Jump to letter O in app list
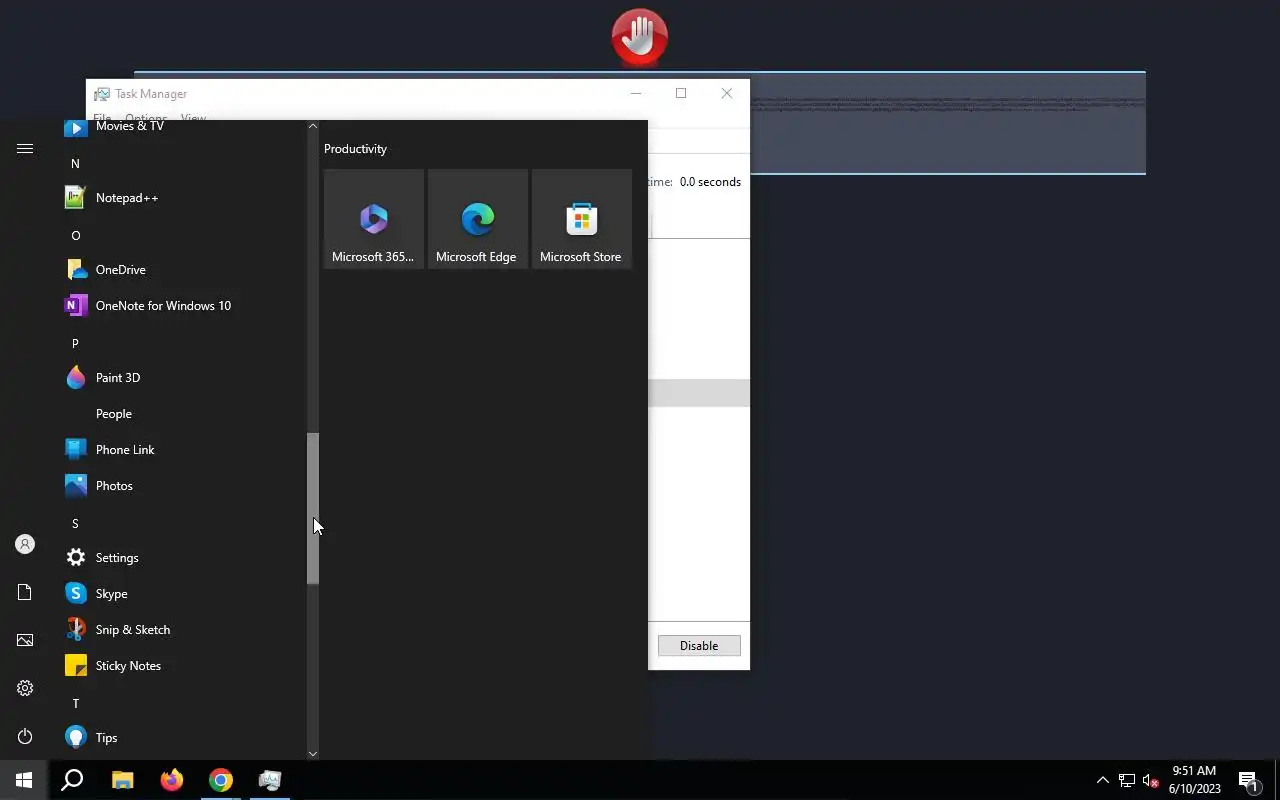Screen dimensions: 1280x800 click(x=75, y=235)
